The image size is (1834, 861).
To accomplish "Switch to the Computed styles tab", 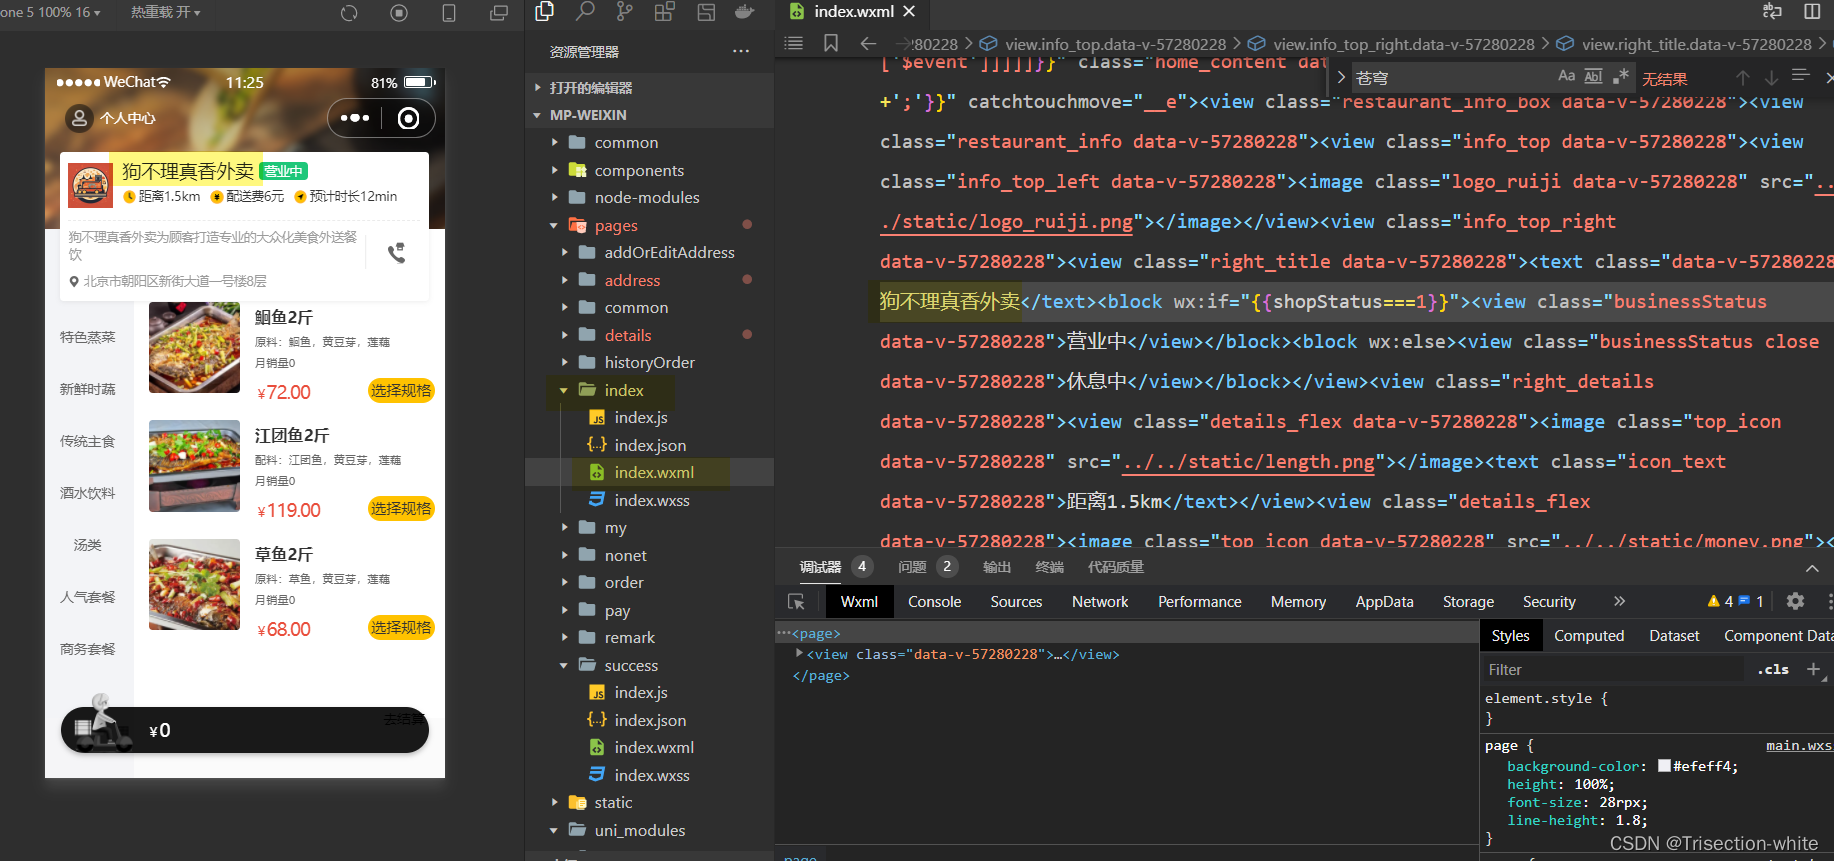I will coord(1589,636).
